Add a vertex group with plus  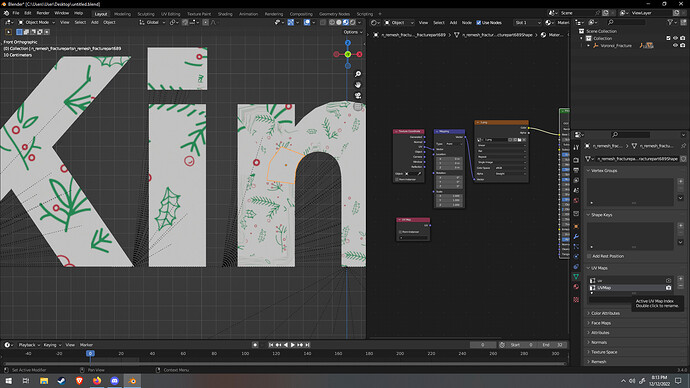(680, 181)
